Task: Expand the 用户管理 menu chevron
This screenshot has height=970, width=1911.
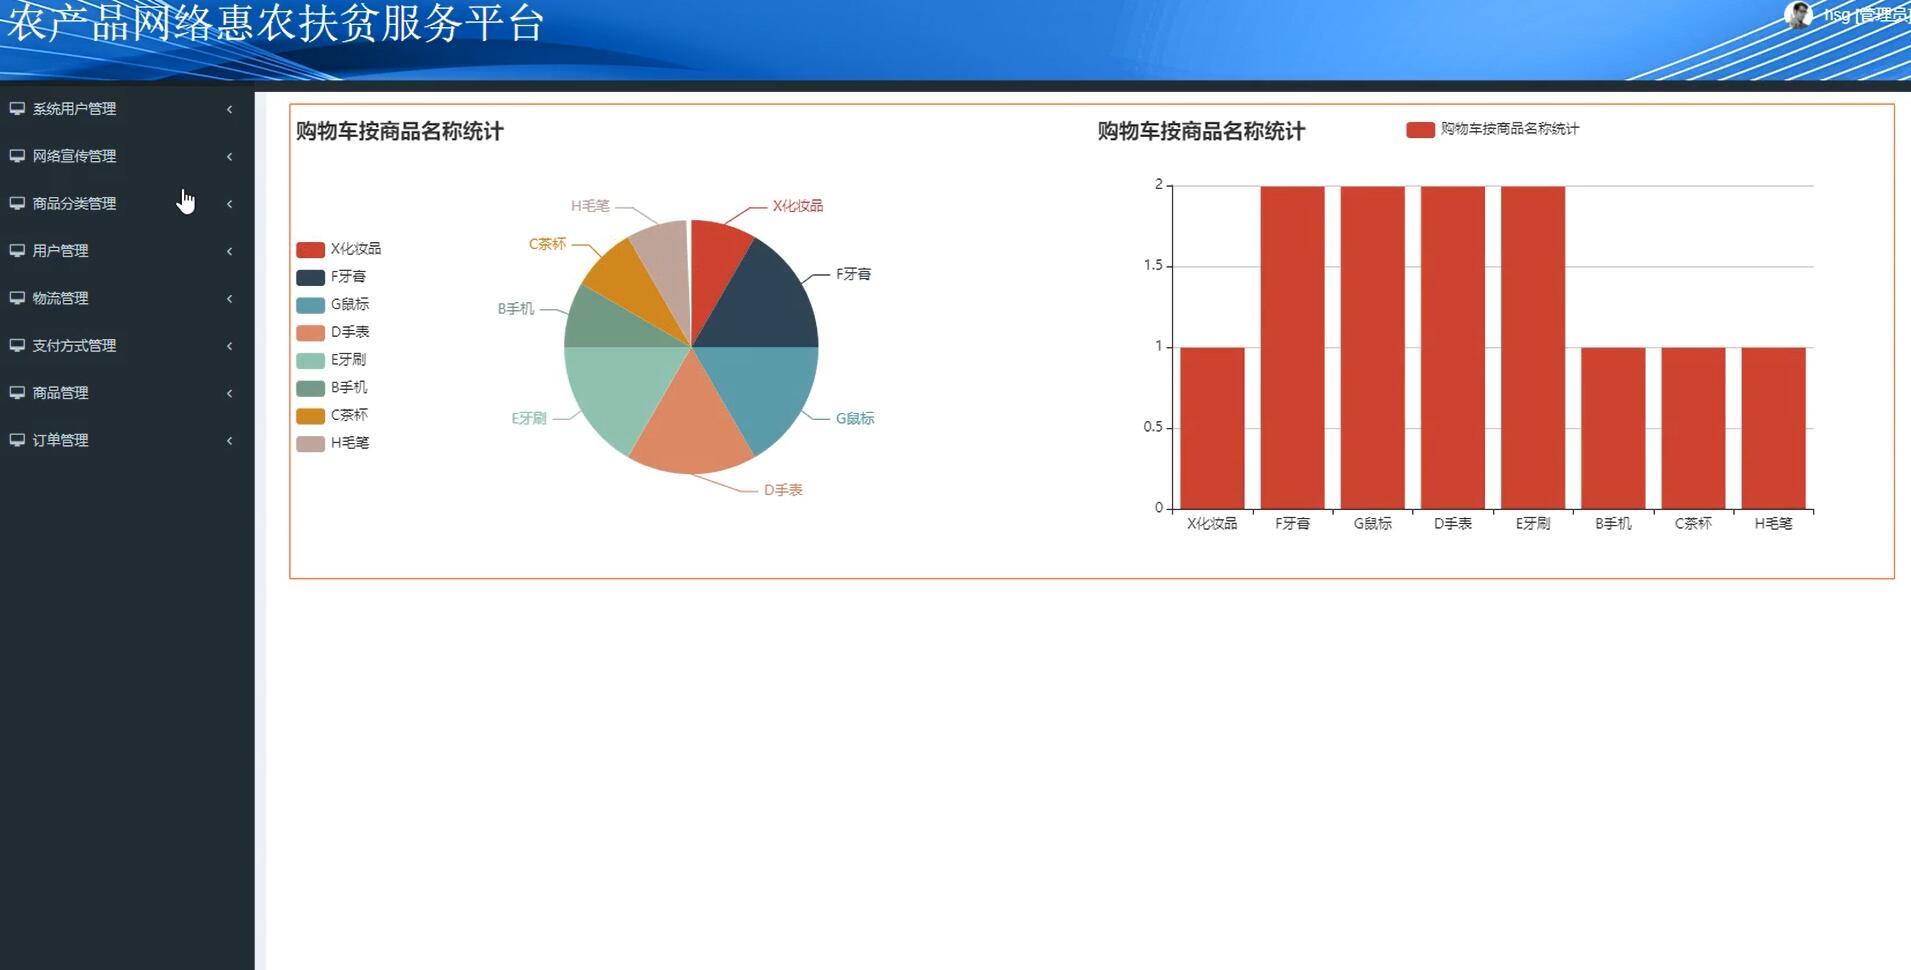Action: point(229,251)
